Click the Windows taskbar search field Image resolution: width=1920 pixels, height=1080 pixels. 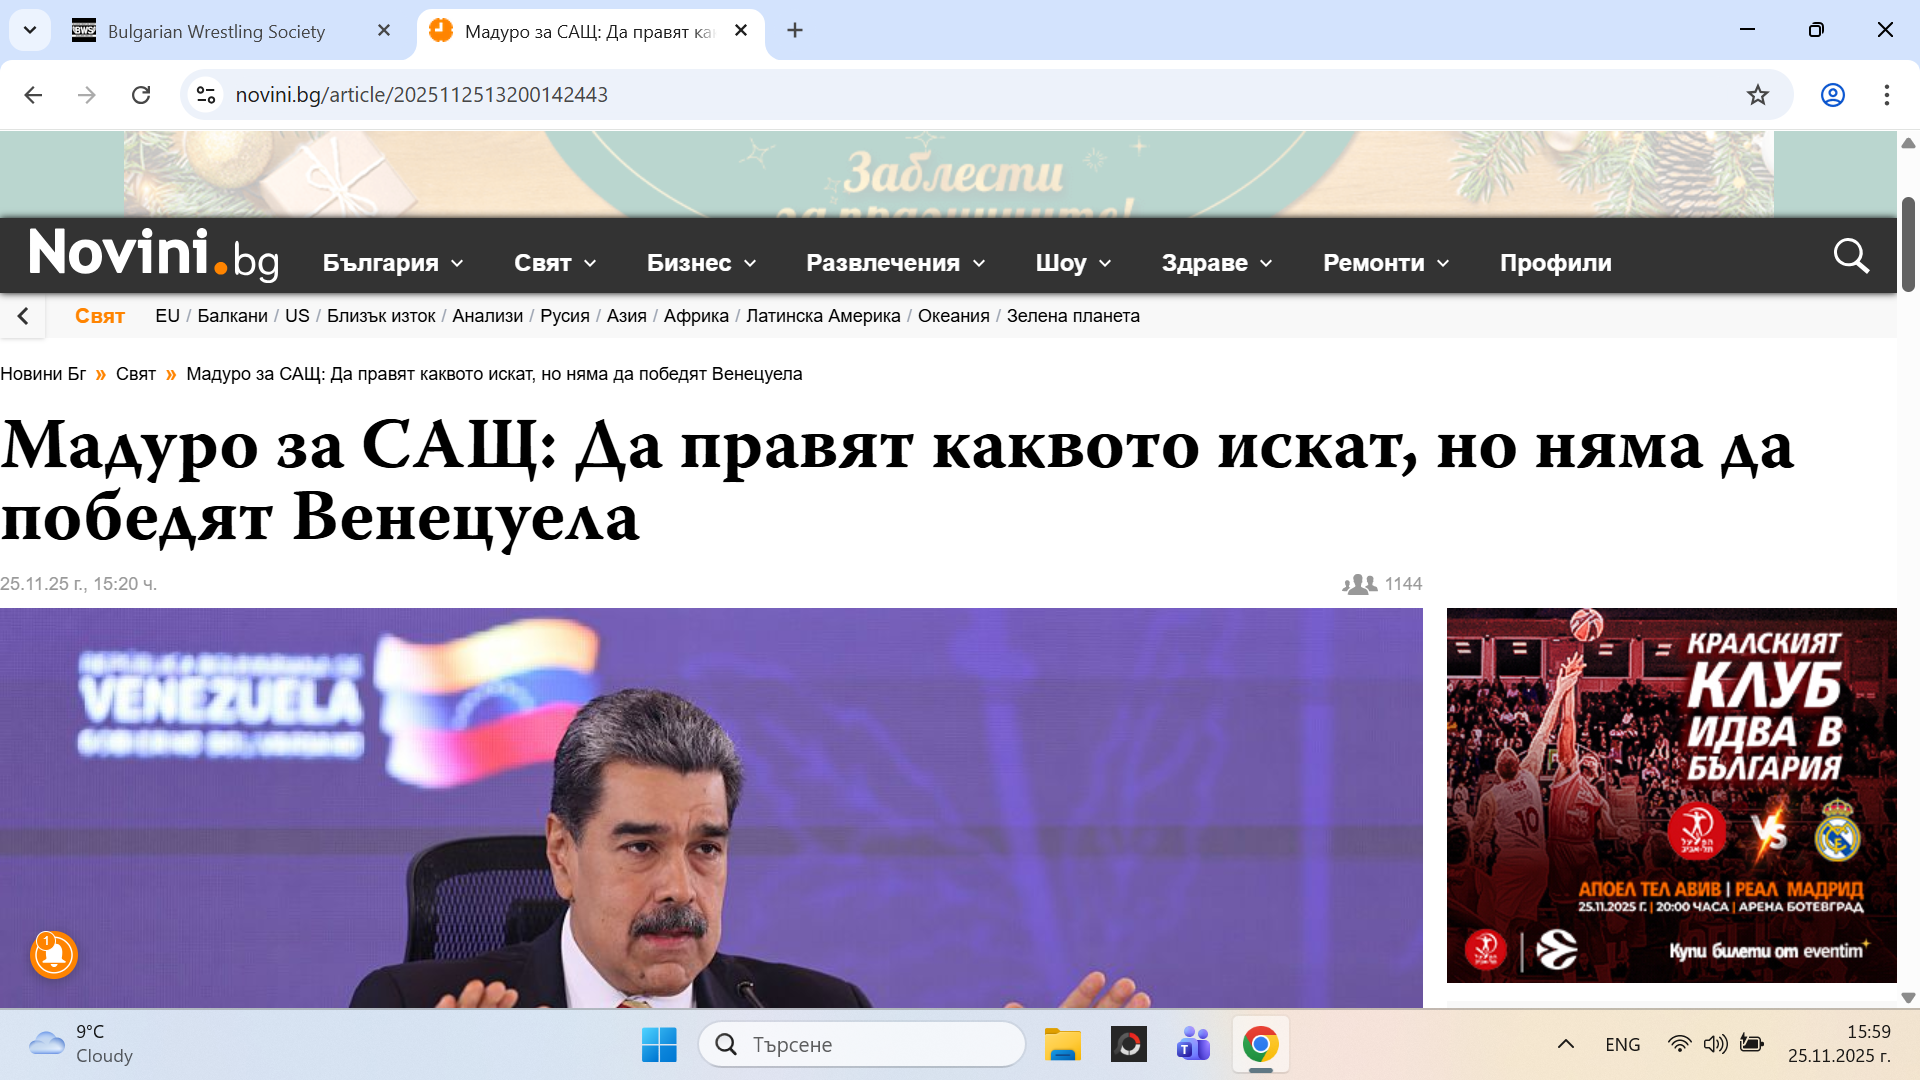(x=862, y=1045)
